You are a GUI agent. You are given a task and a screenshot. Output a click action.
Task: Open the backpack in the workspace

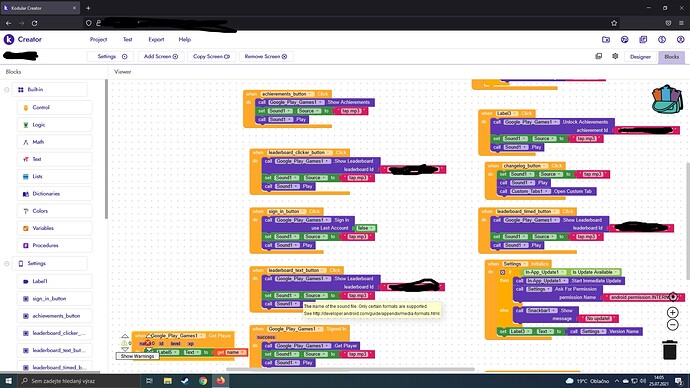[667, 99]
